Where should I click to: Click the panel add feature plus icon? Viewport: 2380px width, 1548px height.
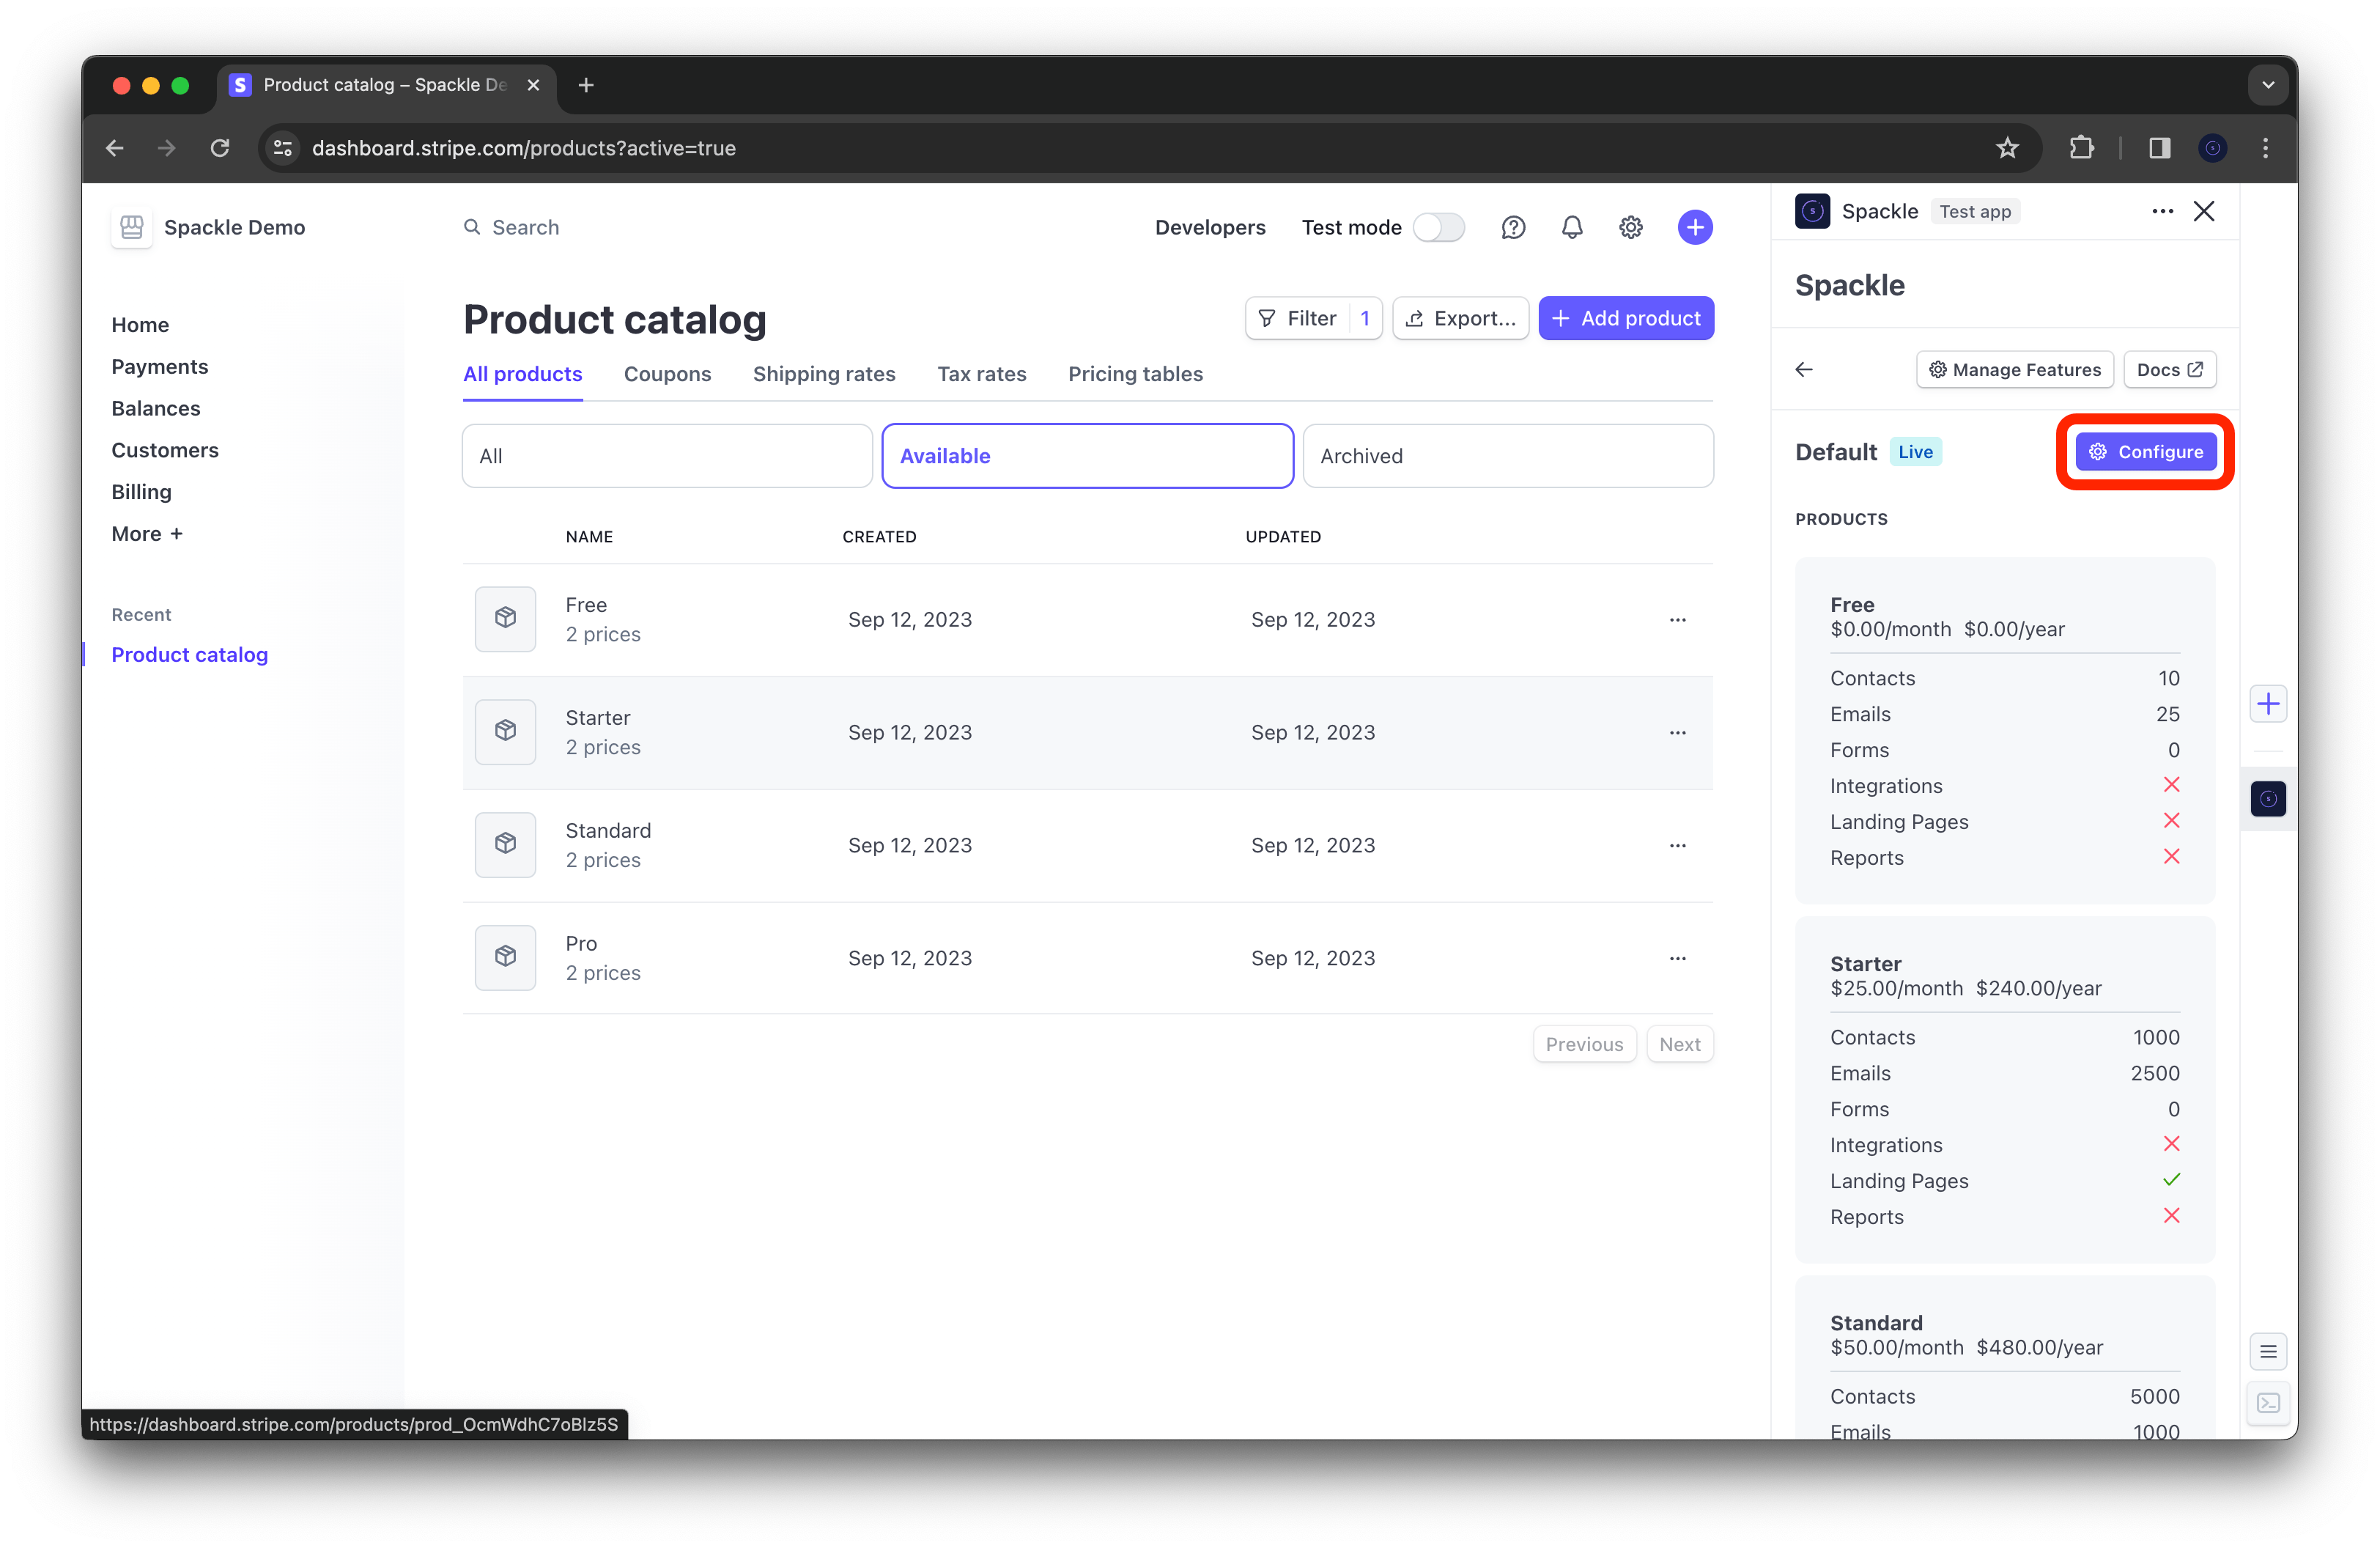(2271, 703)
